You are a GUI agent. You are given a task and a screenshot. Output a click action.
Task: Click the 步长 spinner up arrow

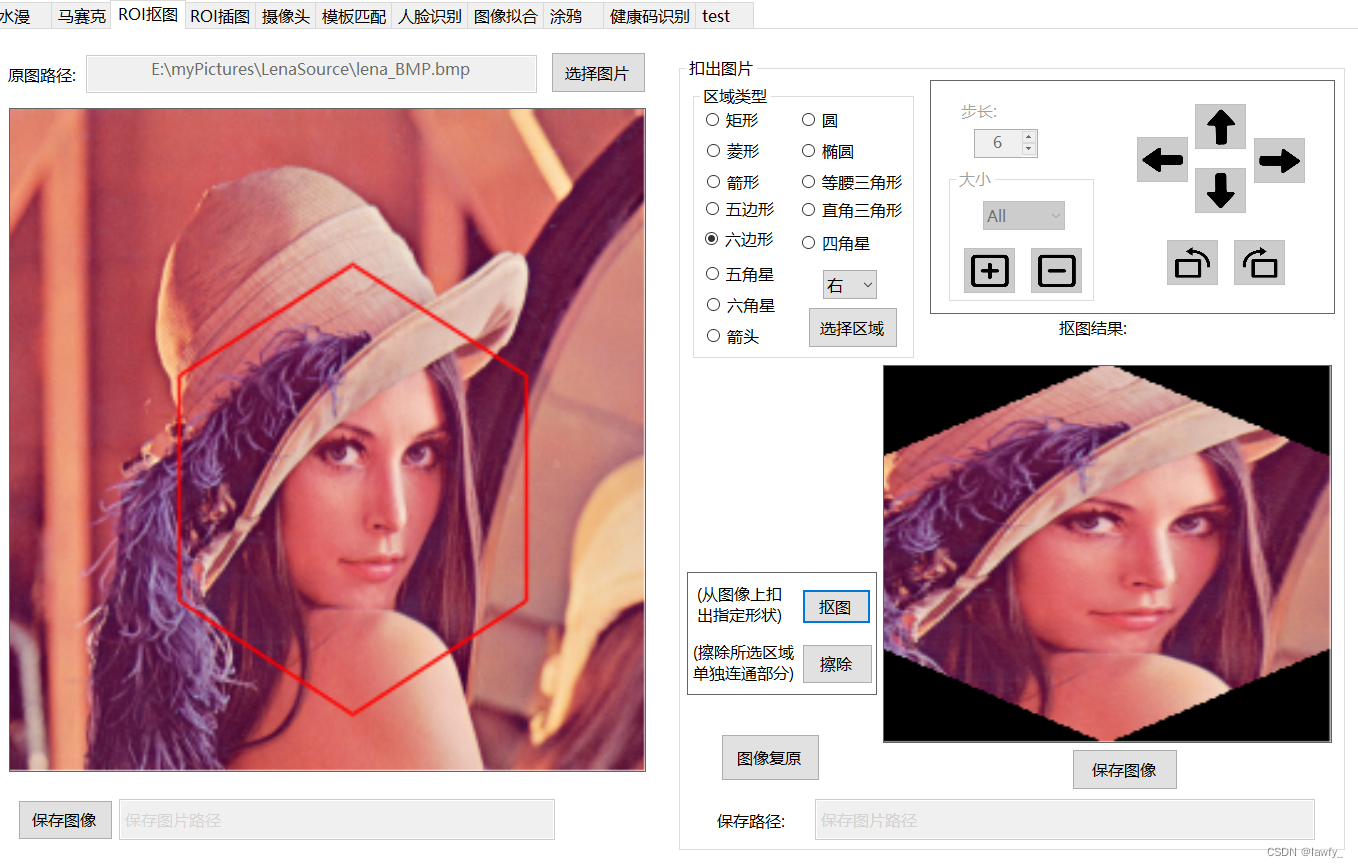click(x=1028, y=137)
